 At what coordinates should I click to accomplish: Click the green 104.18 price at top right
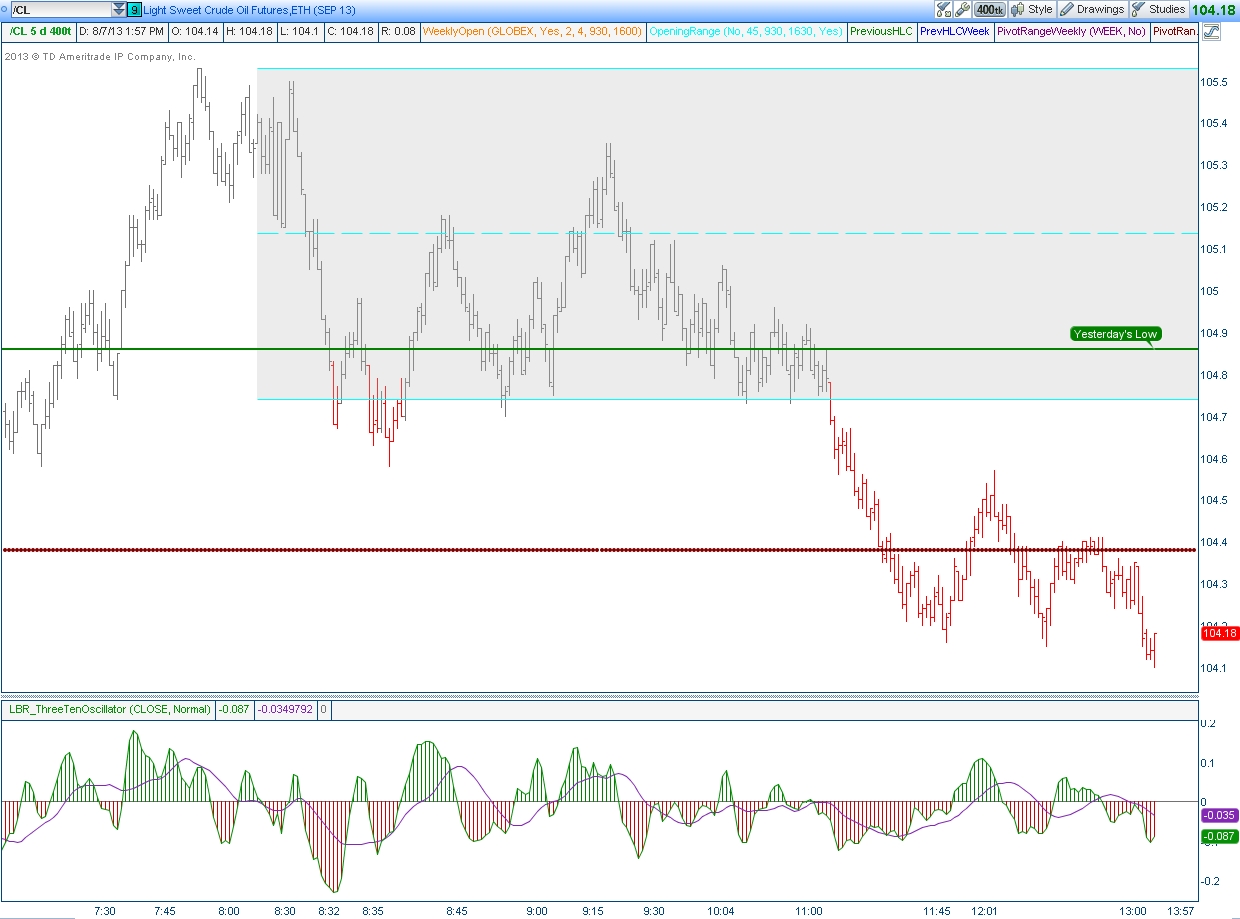(x=1215, y=10)
